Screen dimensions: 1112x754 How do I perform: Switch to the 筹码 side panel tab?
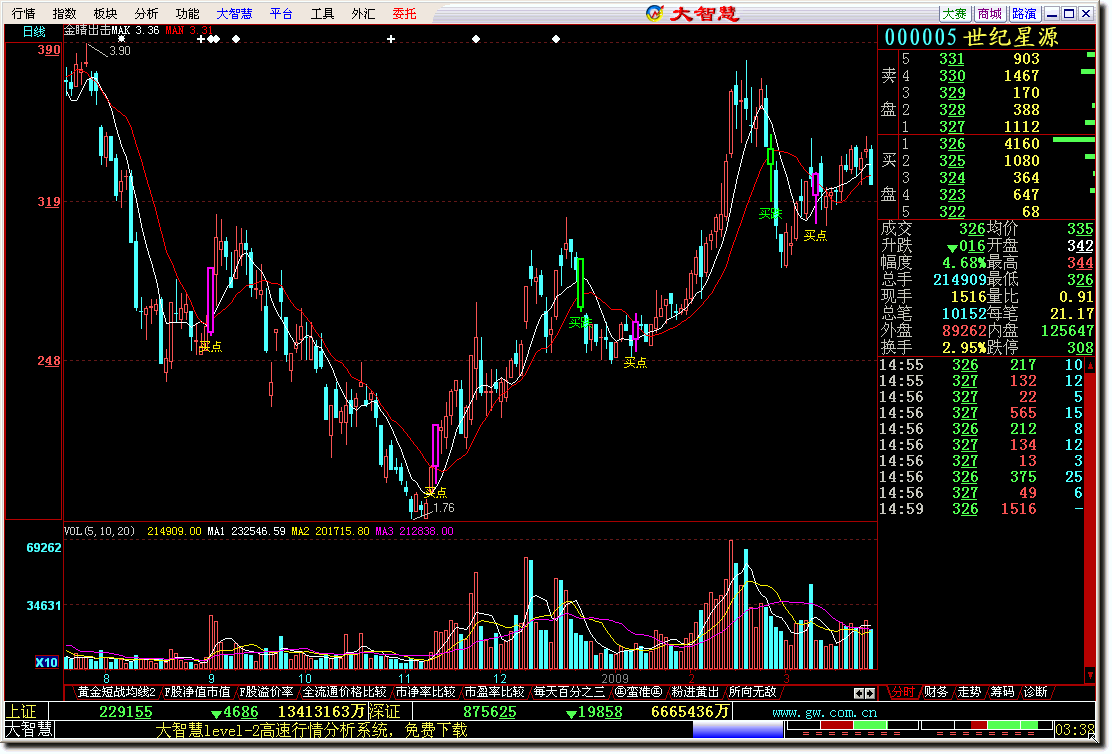point(1002,692)
